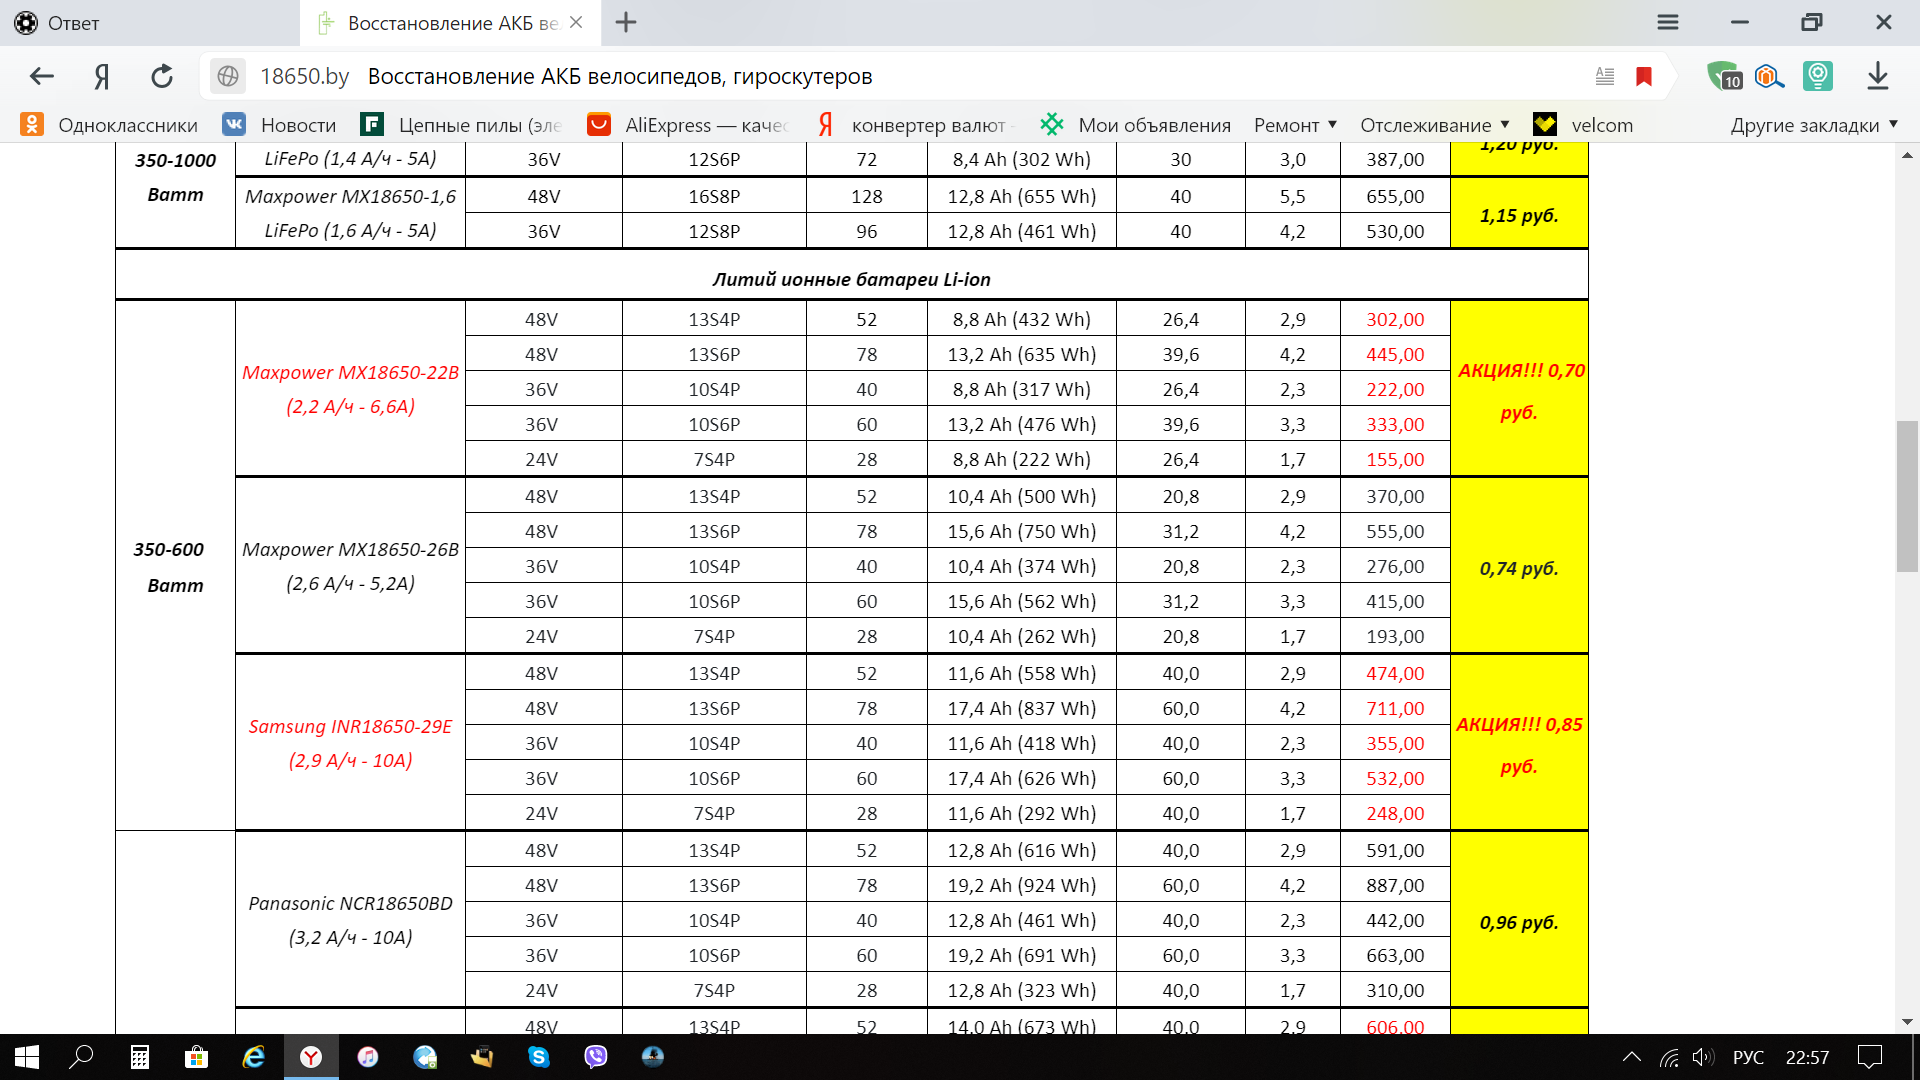Screen dimensions: 1920x1080
Task: Click heading Литий ионные батареи Li-ion
Action: tap(851, 279)
